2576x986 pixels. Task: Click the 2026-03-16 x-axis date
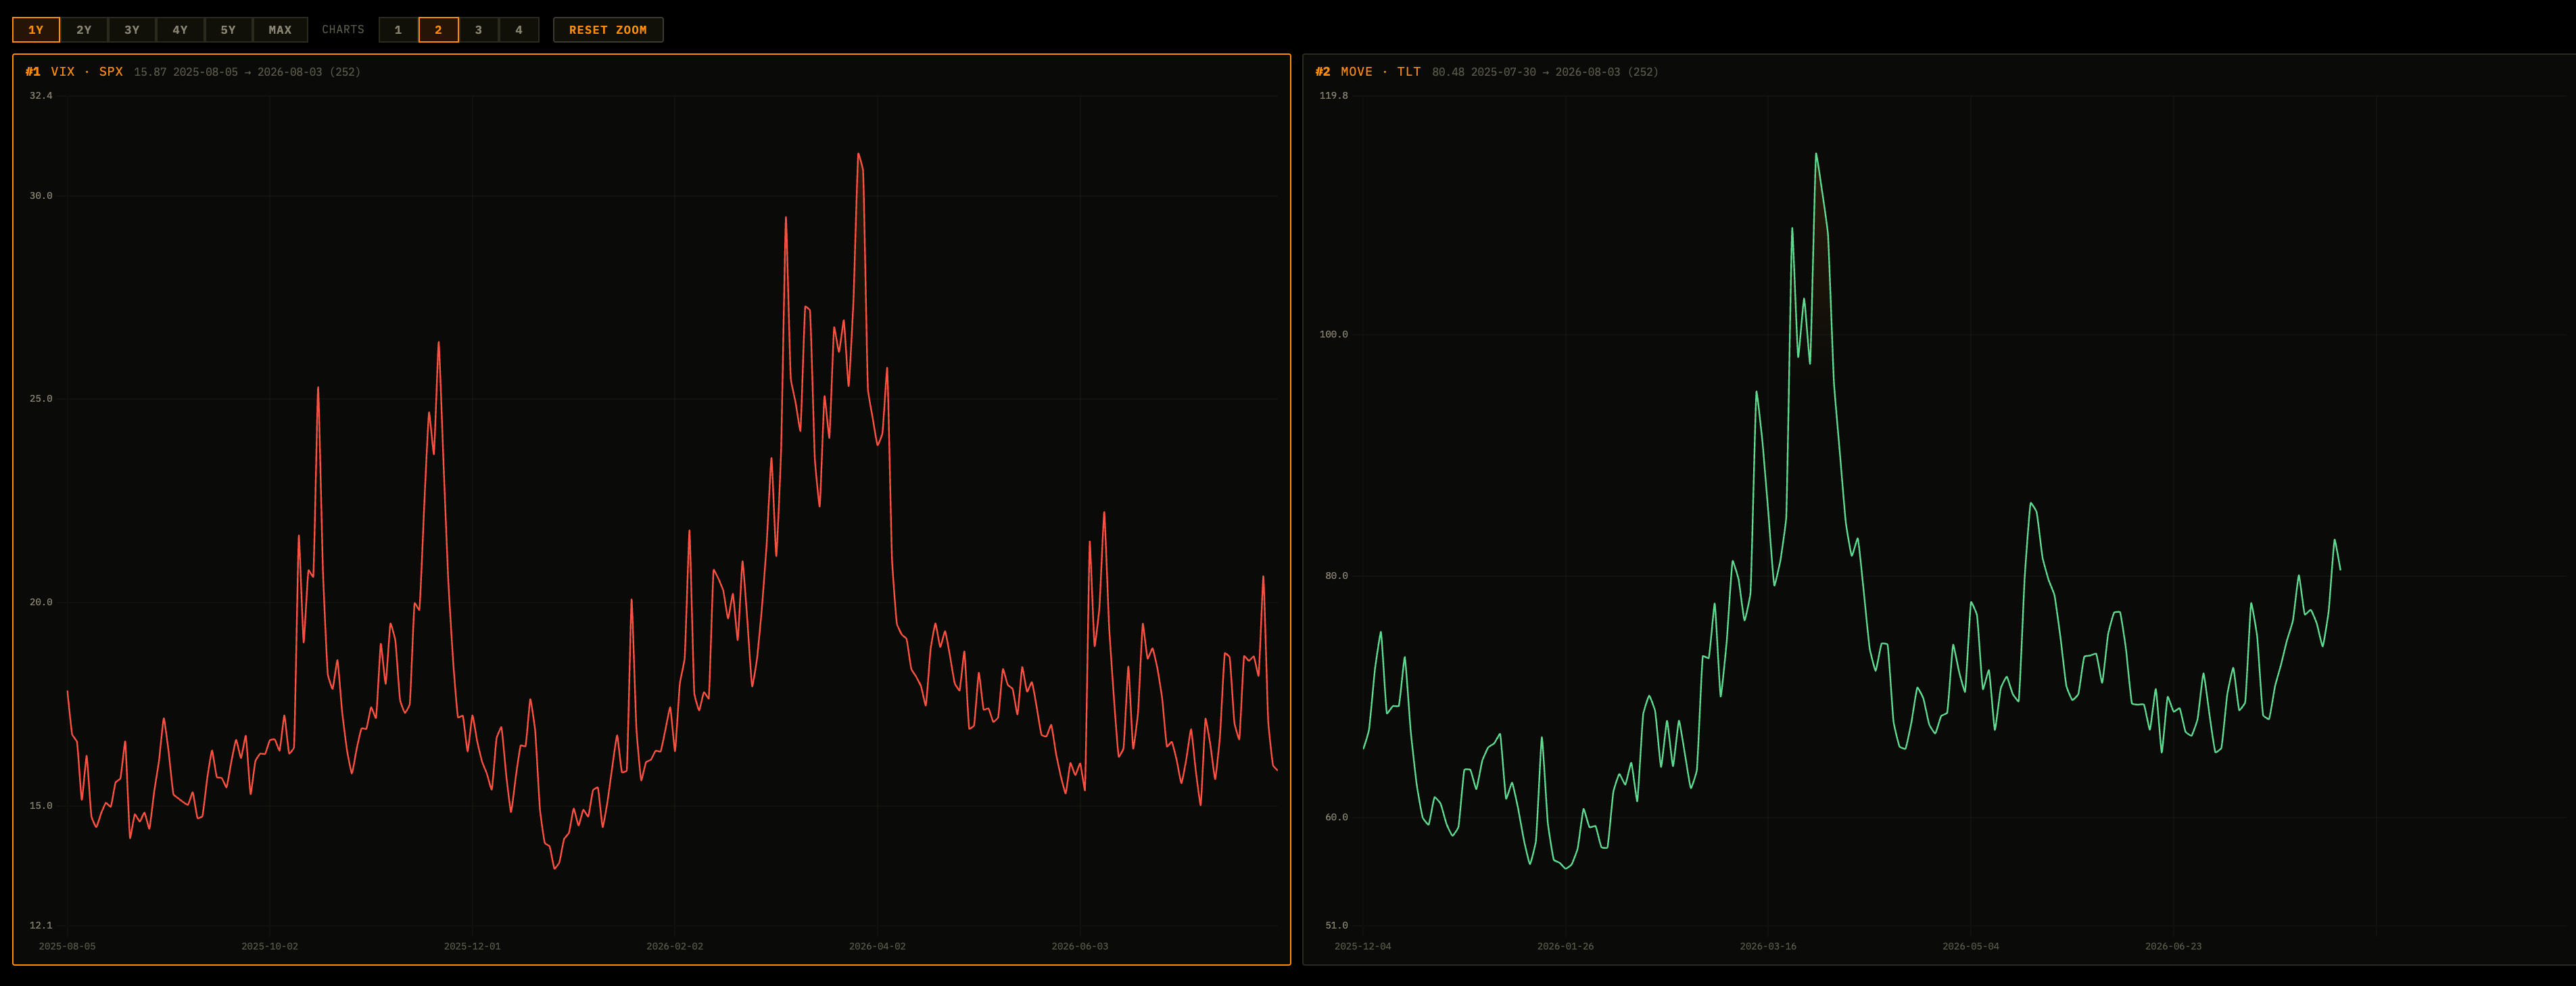(x=1767, y=946)
